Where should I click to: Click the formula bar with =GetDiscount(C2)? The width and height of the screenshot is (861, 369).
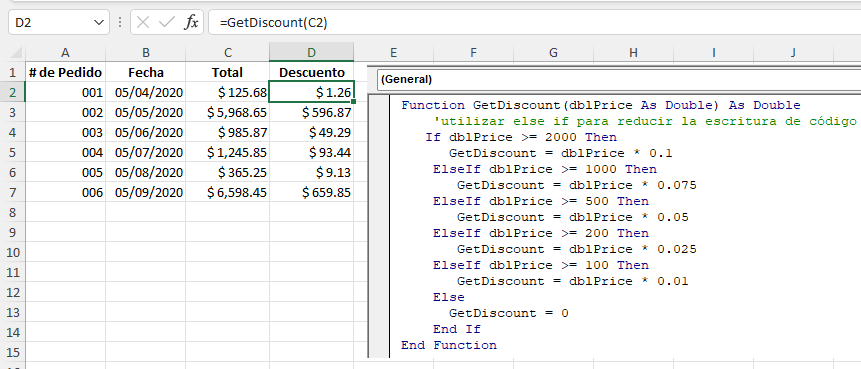[534, 23]
